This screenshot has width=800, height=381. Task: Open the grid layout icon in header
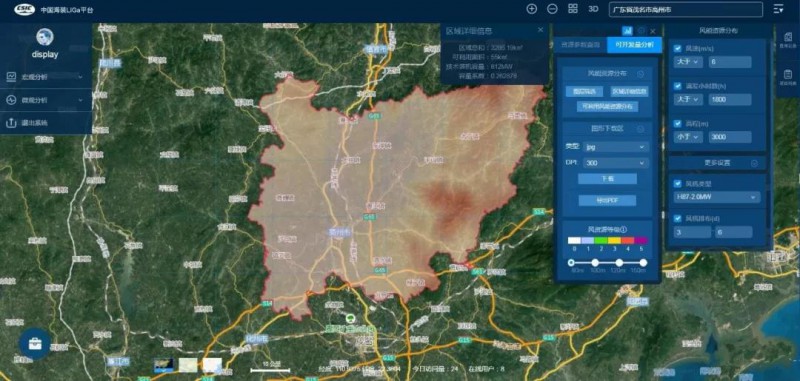pos(573,9)
